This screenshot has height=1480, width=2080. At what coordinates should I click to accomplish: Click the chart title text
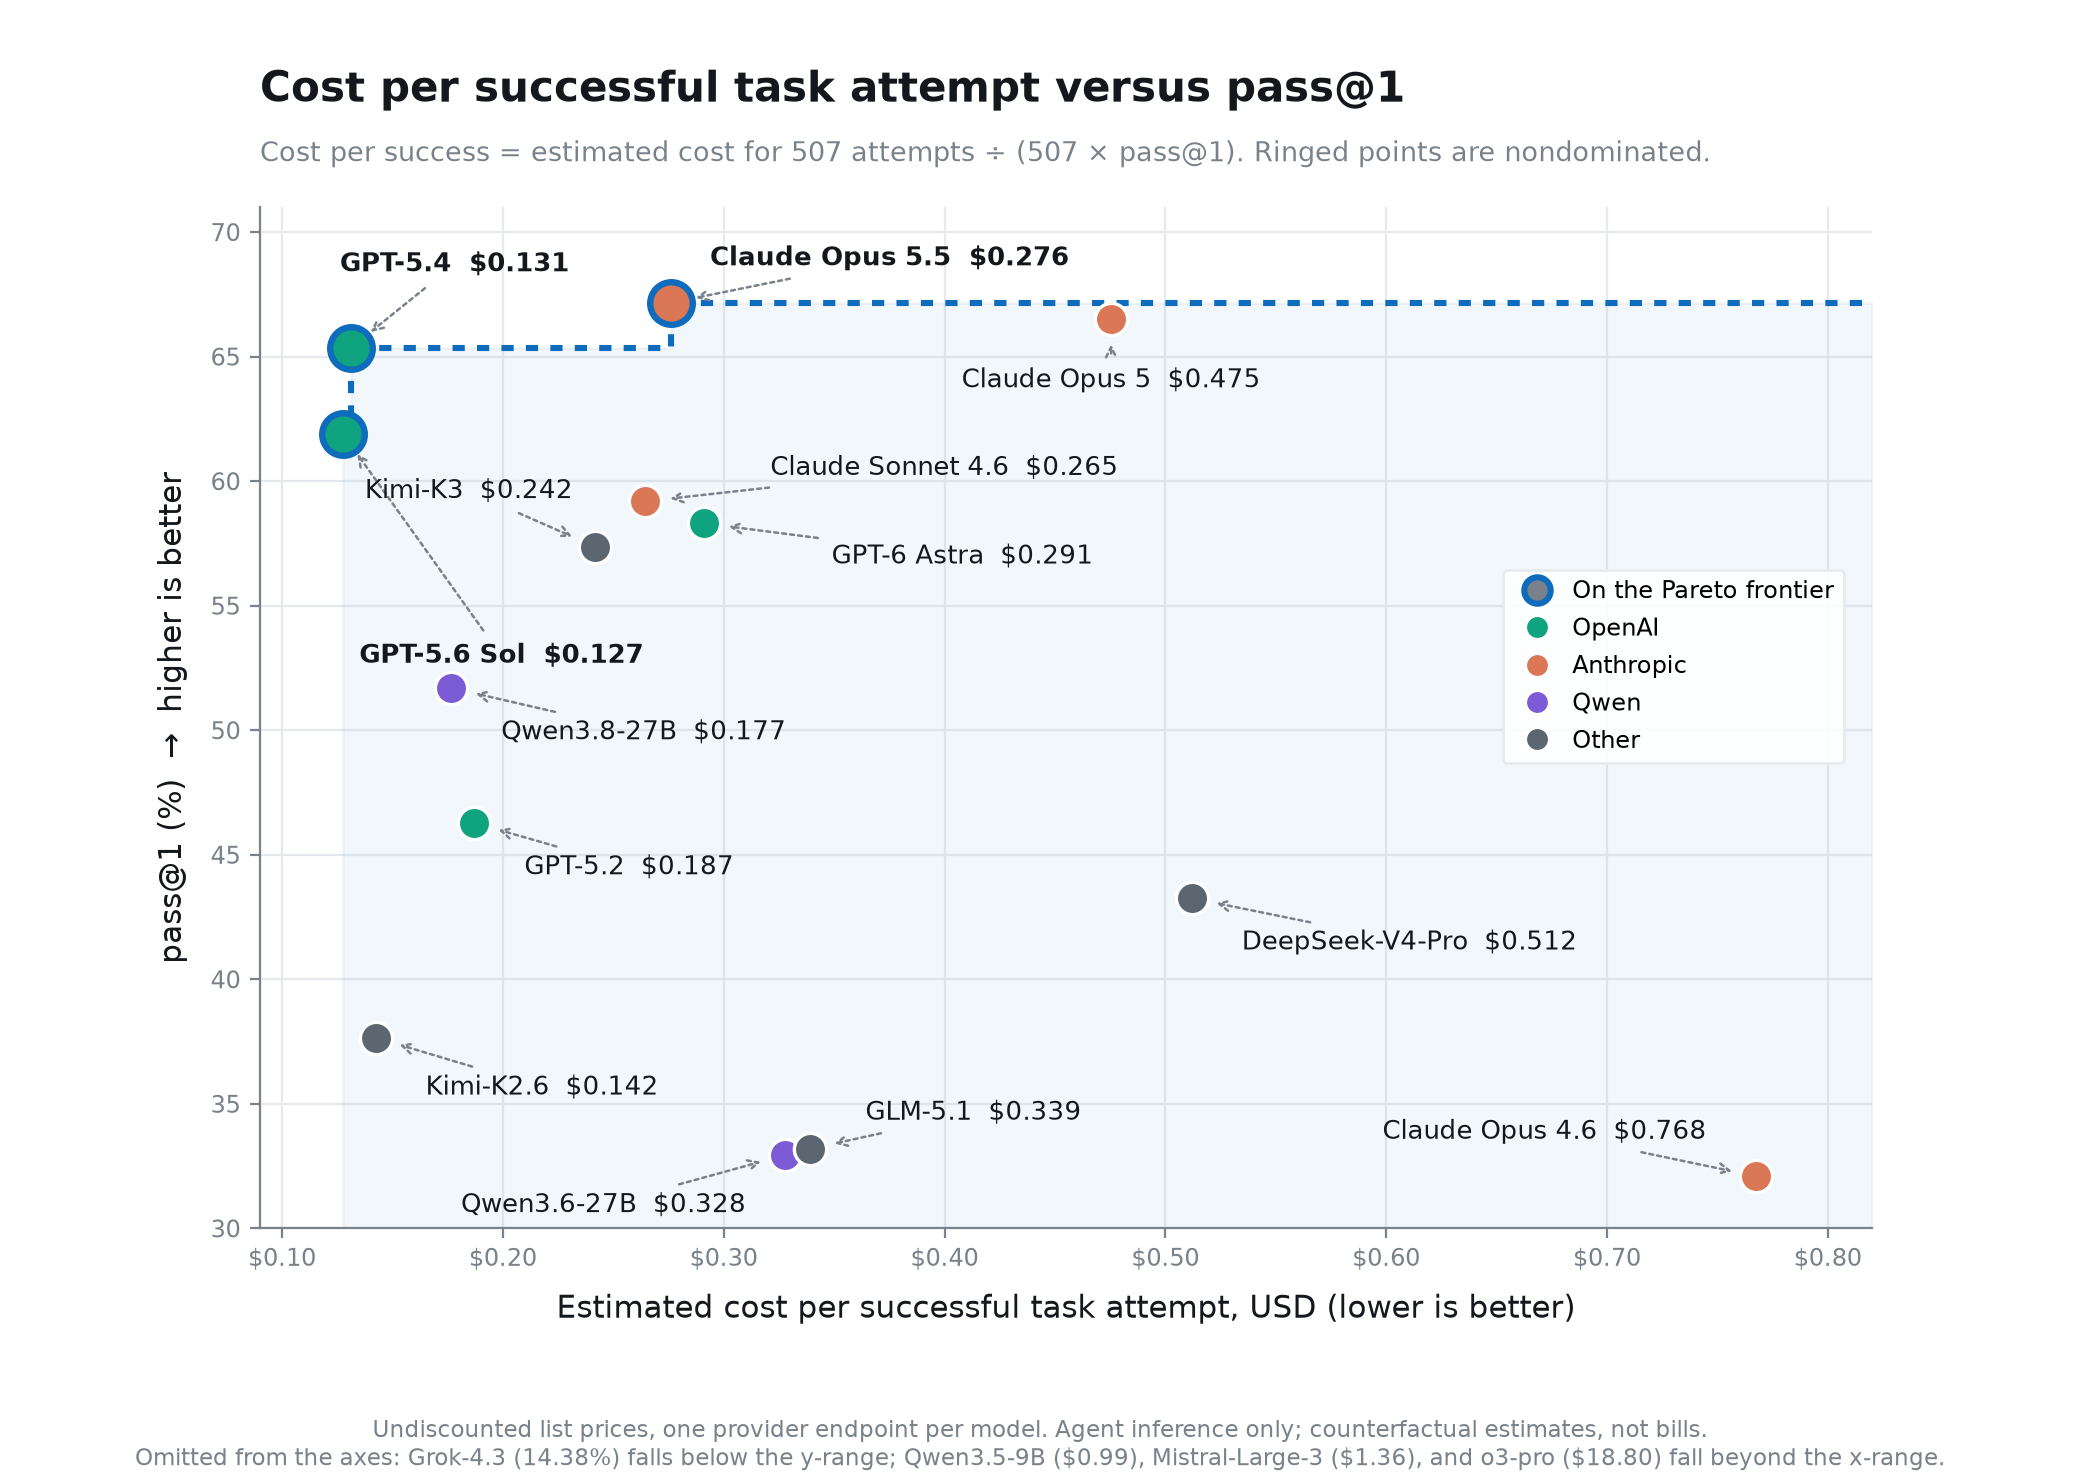832,88
